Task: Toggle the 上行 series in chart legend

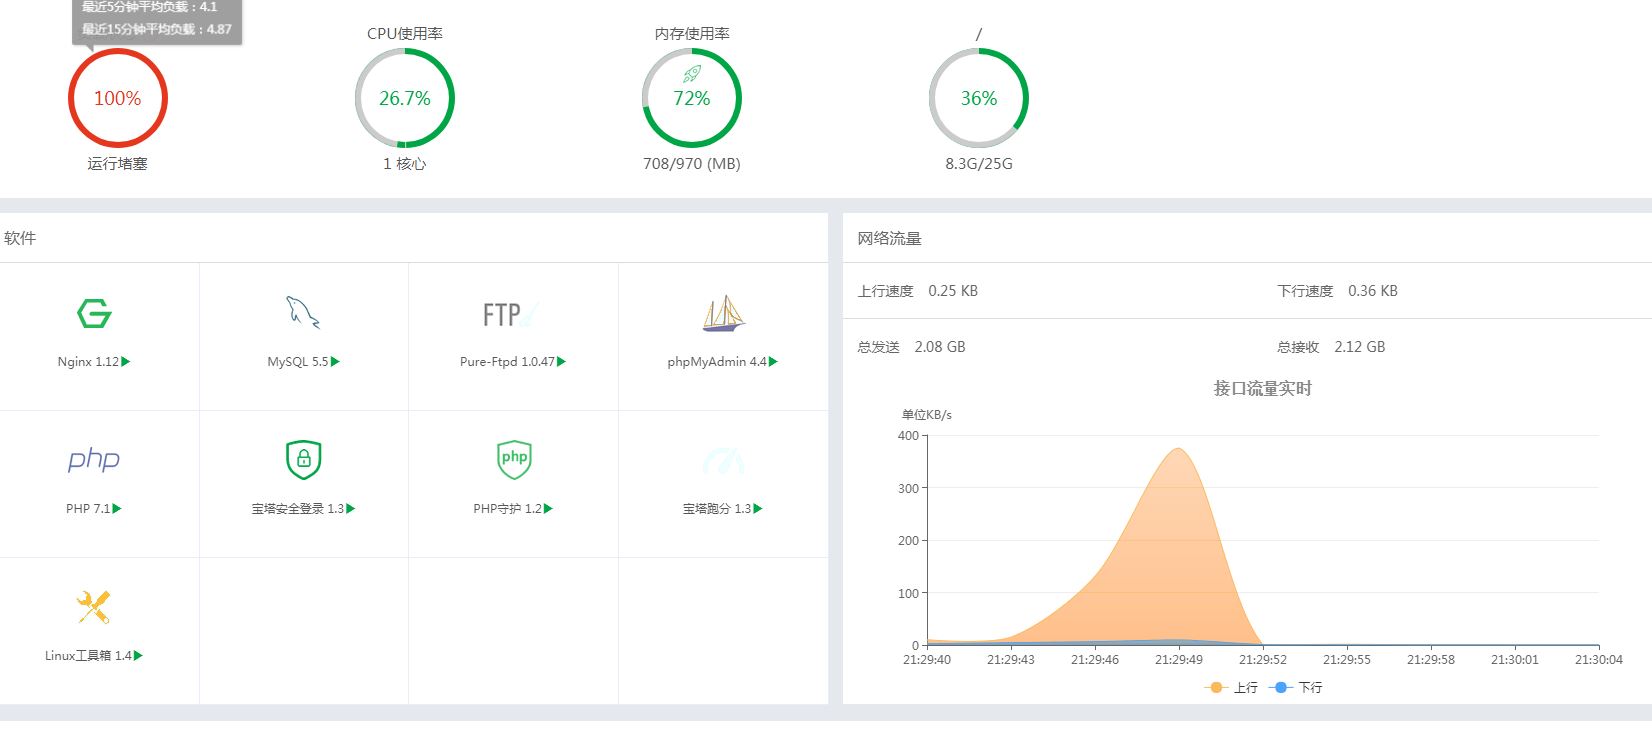Action: coord(1232,688)
